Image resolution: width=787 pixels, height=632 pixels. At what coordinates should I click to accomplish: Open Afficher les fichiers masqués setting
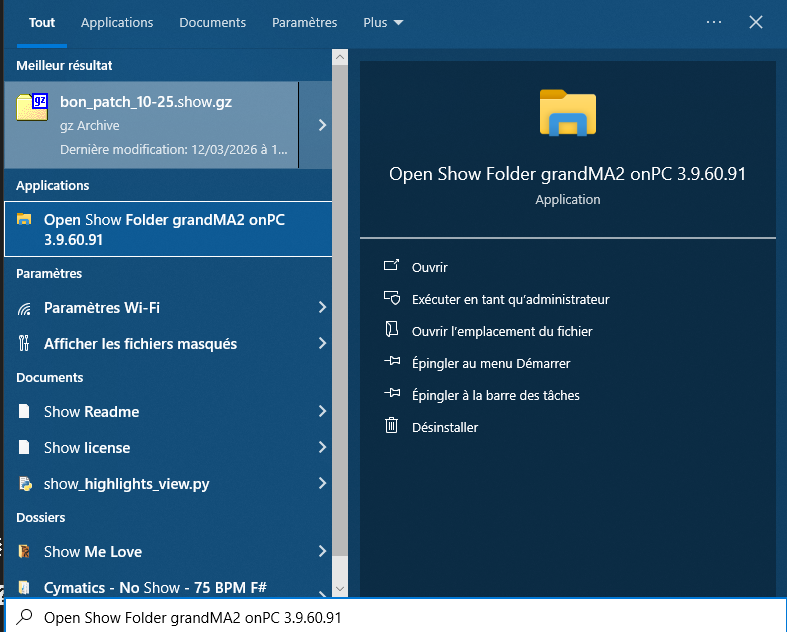pos(168,344)
